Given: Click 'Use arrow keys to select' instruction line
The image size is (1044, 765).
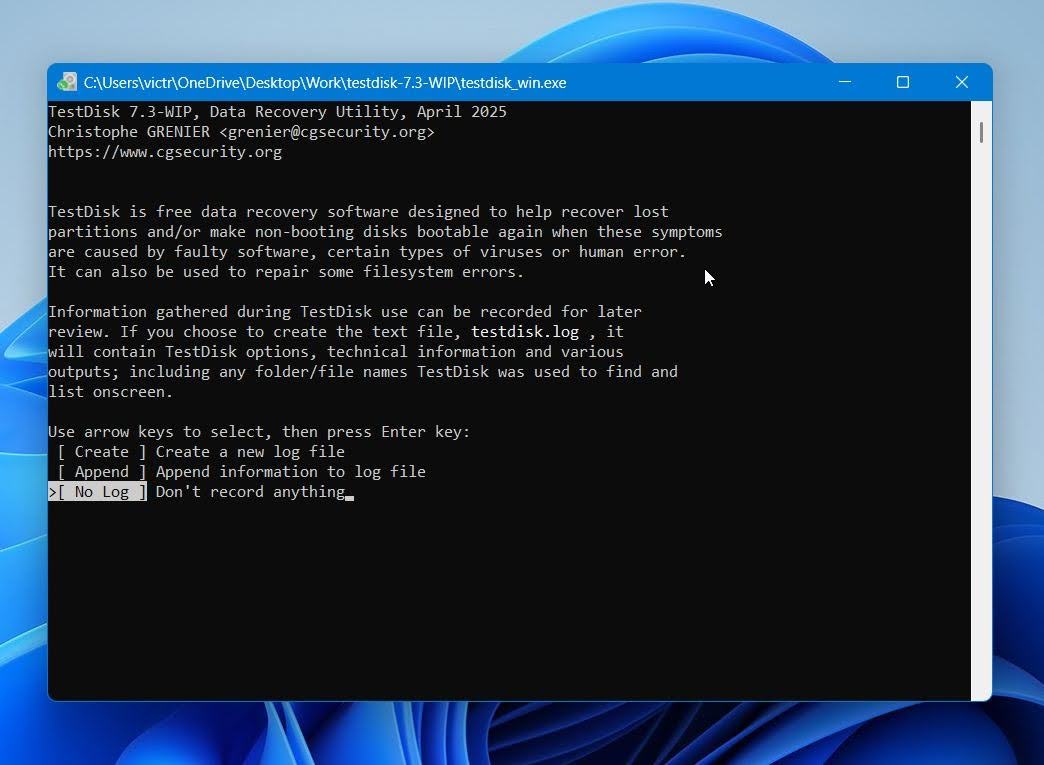Looking at the screenshot, I should coord(259,432).
